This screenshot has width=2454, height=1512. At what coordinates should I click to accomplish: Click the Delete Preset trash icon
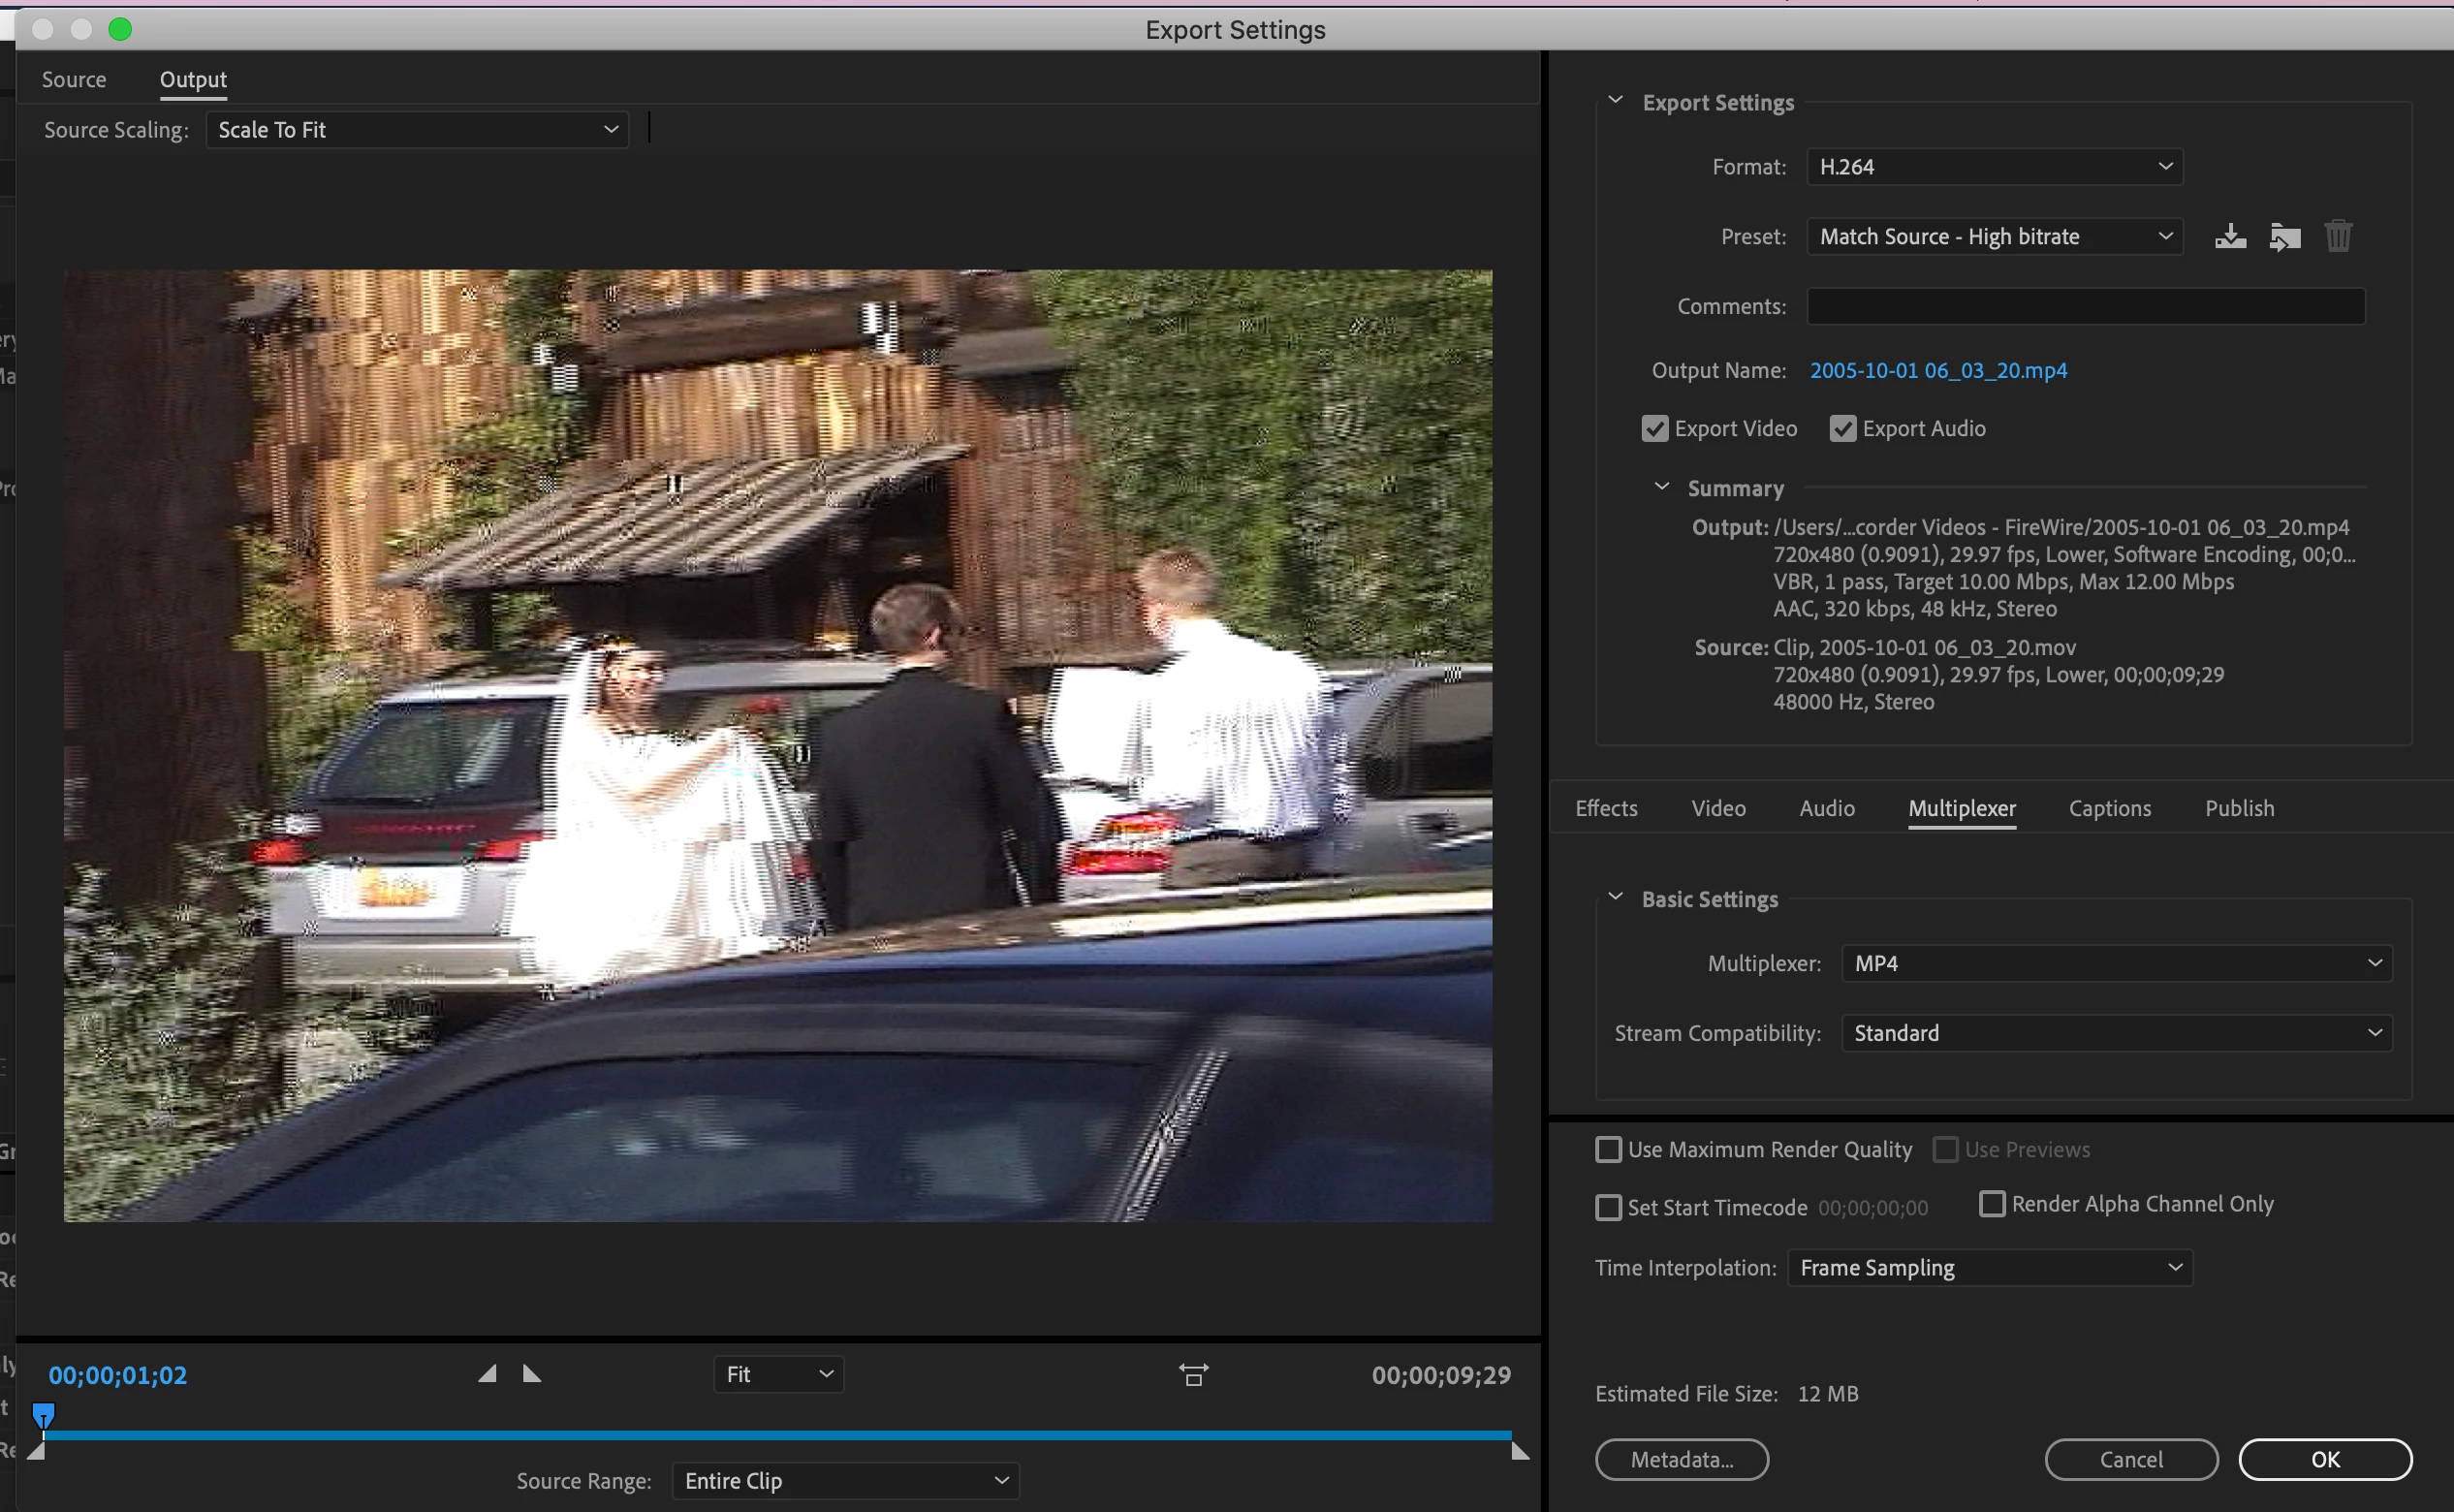(2337, 237)
